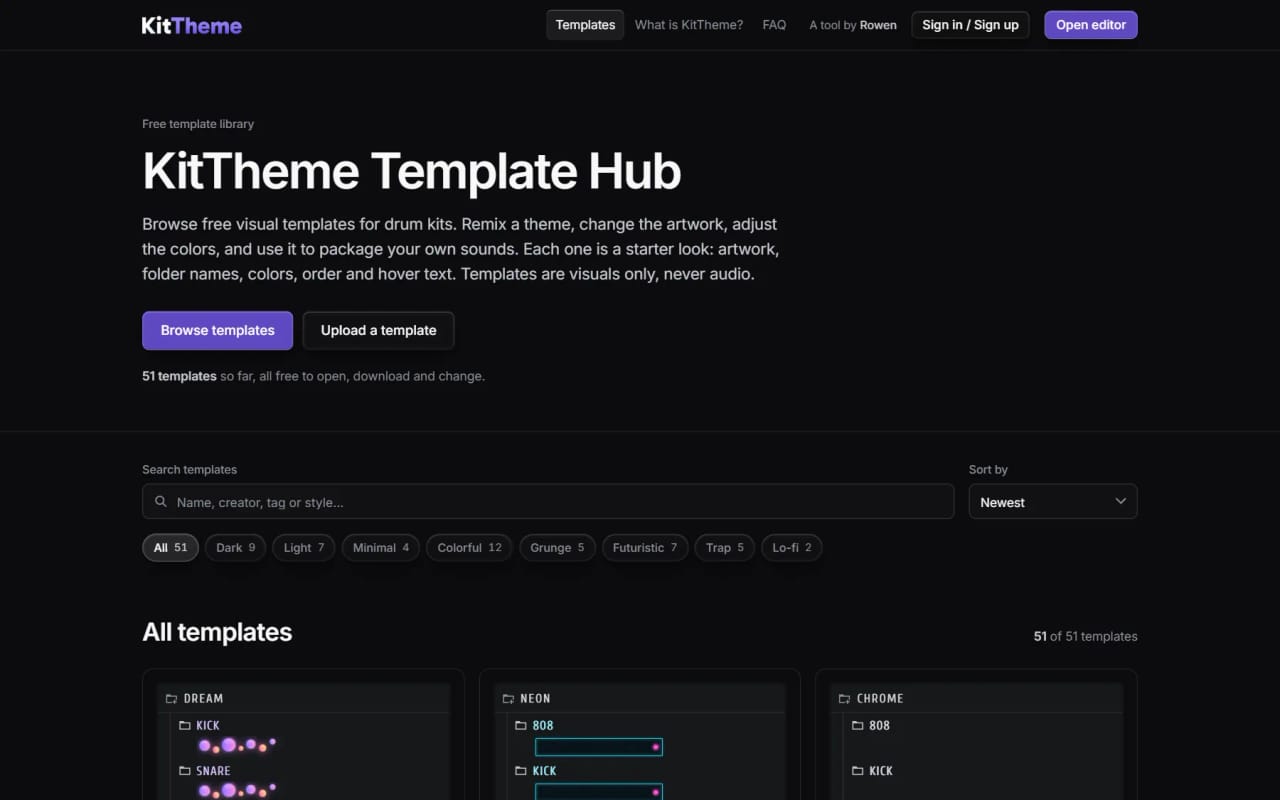Viewport: 1280px width, 800px height.
Task: Filter templates by the Light tag
Action: [x=304, y=547]
